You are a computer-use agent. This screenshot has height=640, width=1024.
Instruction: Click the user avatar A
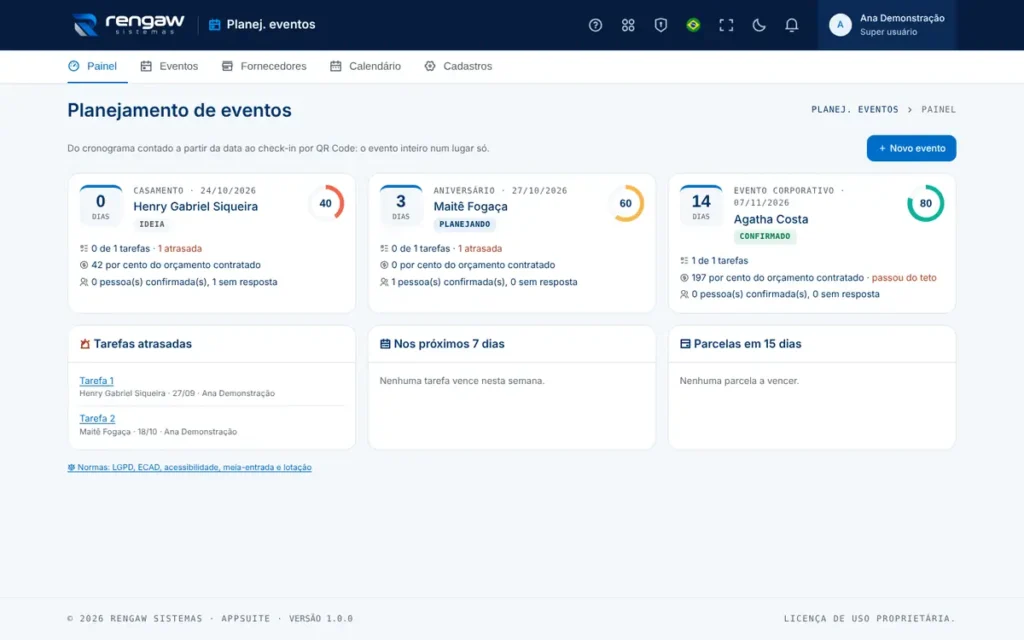pyautogui.click(x=840, y=25)
